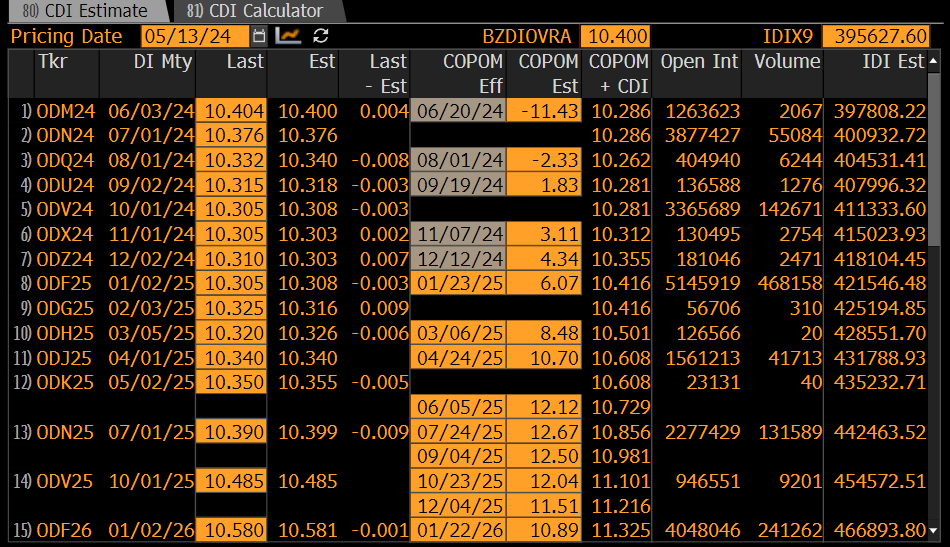Select the ODM24 ticker link
This screenshot has width=950, height=547.
[x=65, y=111]
